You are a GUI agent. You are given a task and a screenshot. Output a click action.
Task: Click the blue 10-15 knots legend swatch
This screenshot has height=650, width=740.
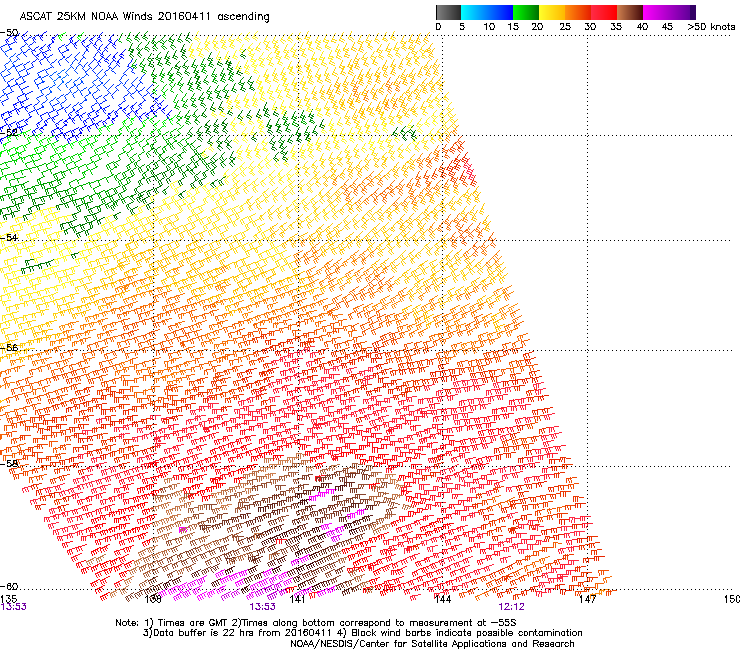point(500,12)
